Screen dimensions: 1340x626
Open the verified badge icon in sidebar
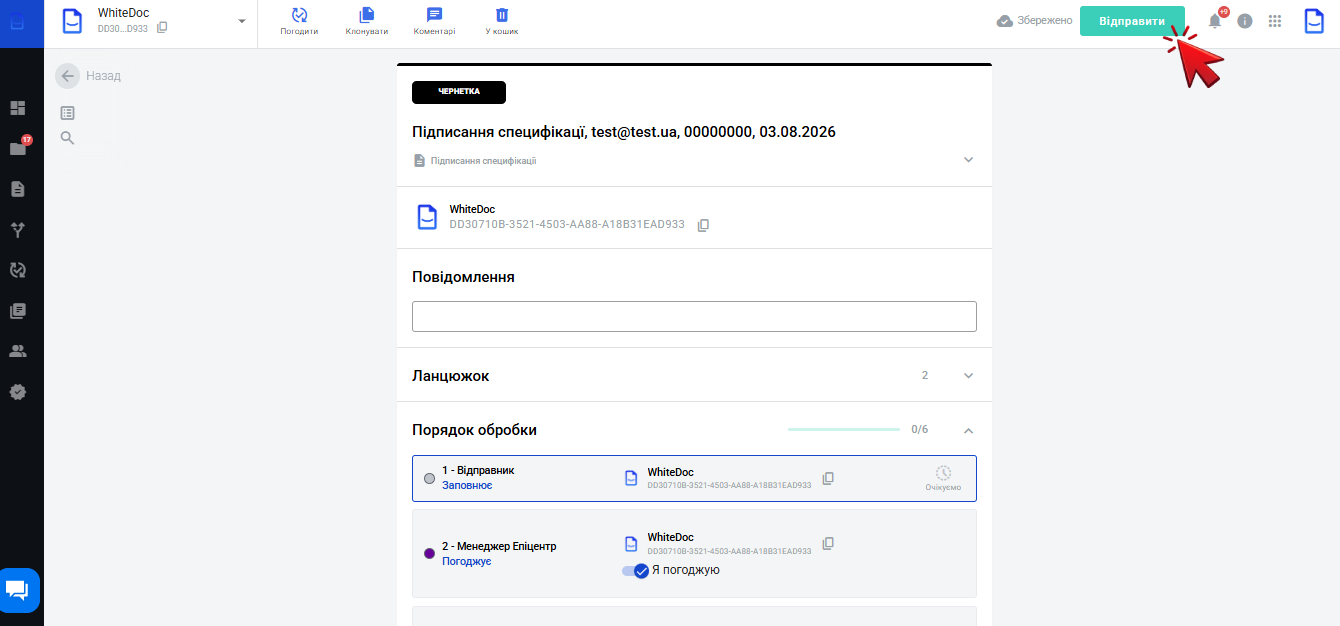point(18,392)
